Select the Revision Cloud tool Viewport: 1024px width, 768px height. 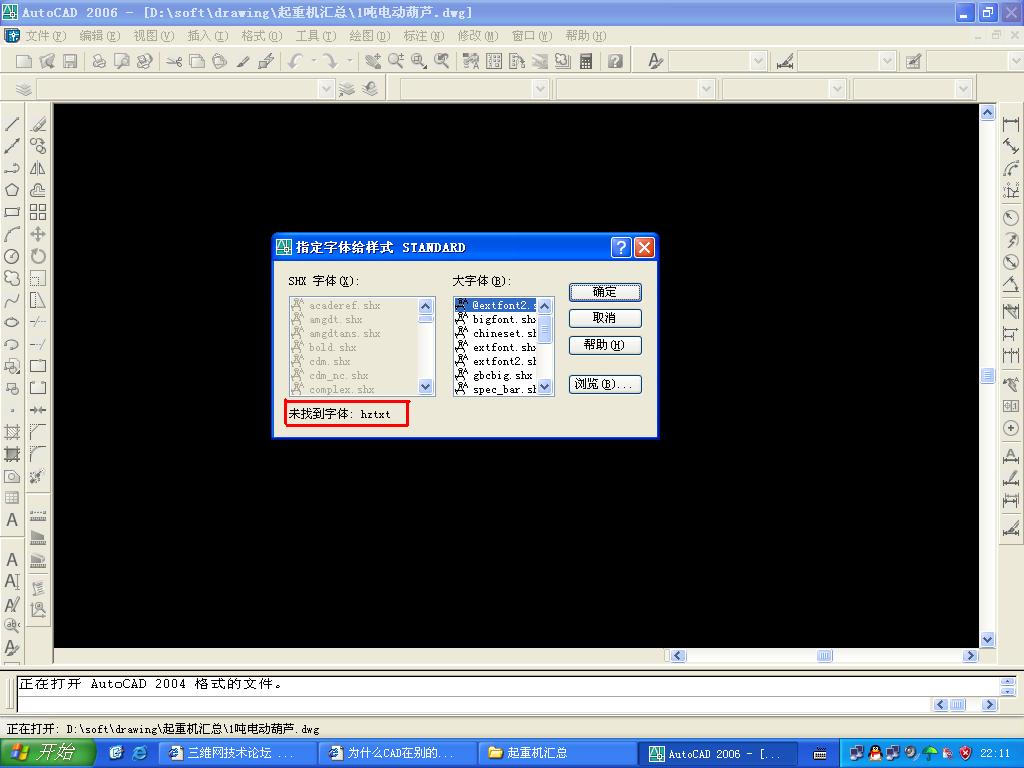click(12, 278)
